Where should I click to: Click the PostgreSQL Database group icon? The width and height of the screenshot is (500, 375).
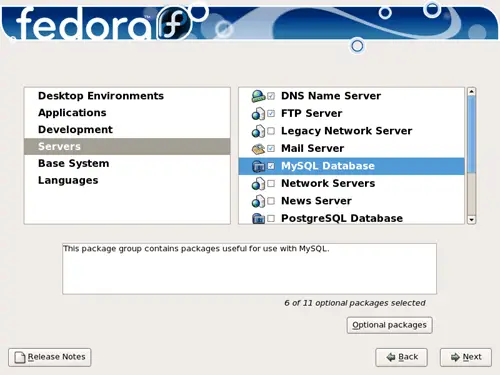(x=258, y=218)
